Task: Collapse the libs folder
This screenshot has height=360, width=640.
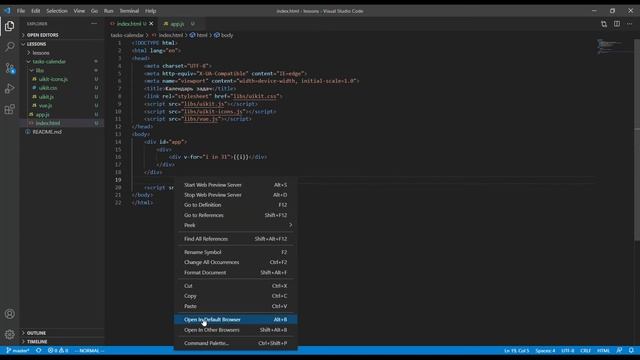Action: coord(39,70)
